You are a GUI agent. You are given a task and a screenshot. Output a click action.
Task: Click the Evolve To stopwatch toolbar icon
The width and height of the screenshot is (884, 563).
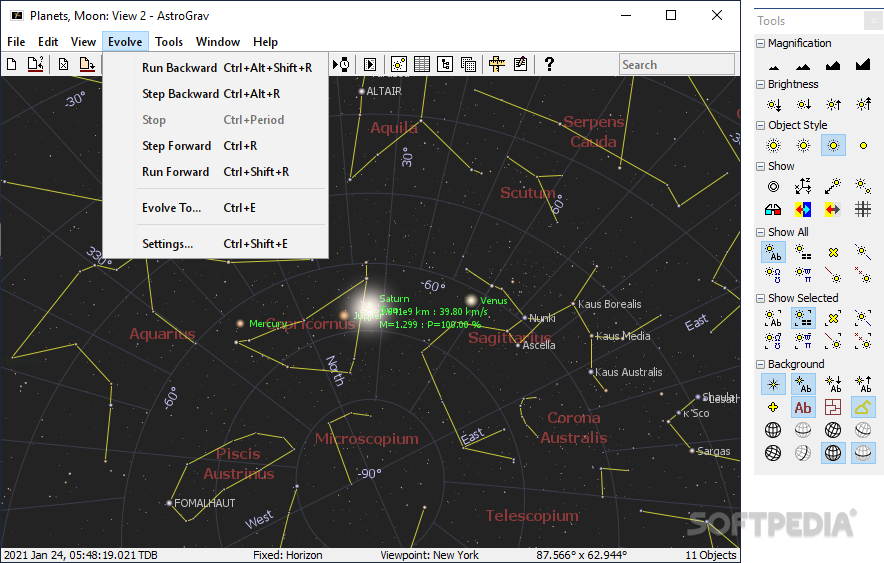pos(341,64)
